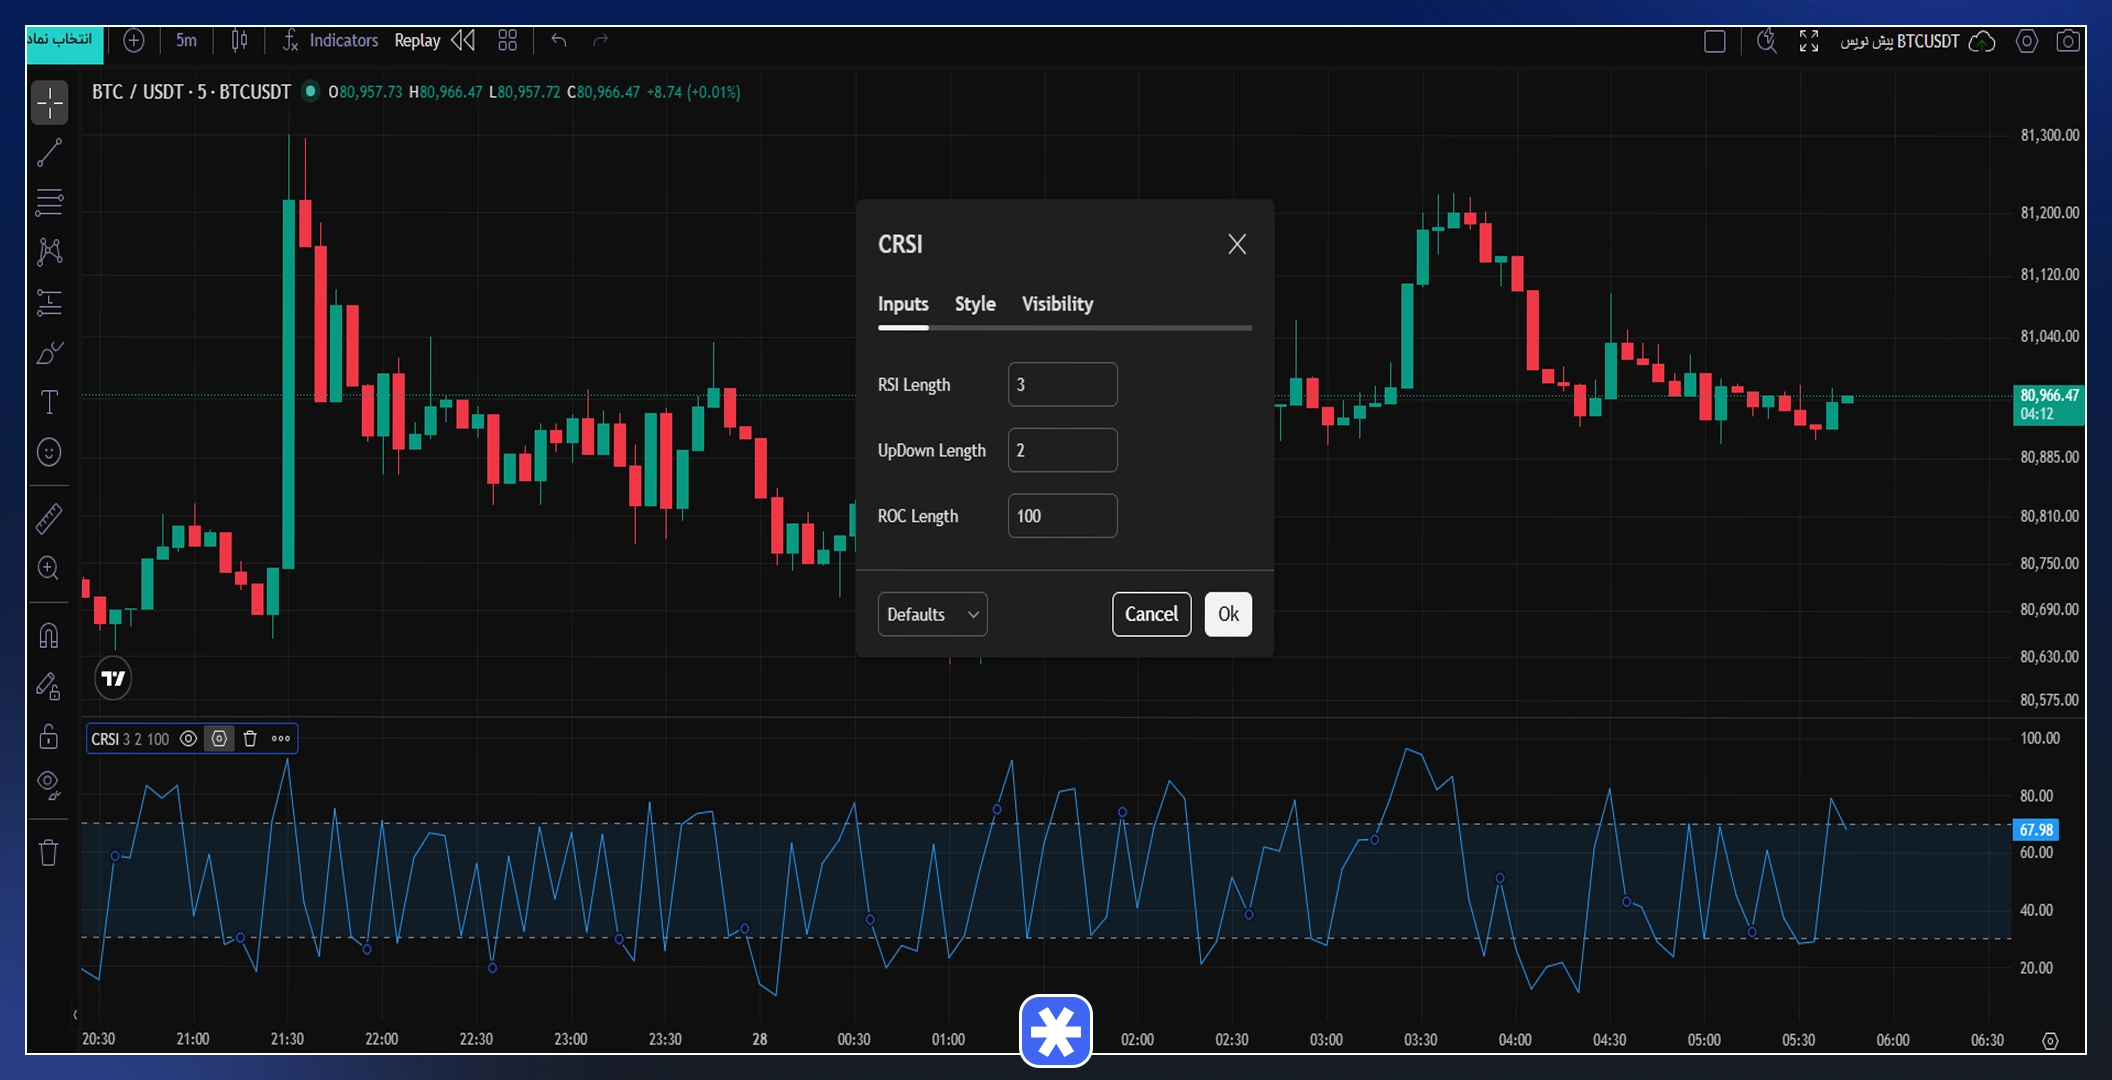
Task: Activate the magnet mode icon
Action: pos(49,635)
